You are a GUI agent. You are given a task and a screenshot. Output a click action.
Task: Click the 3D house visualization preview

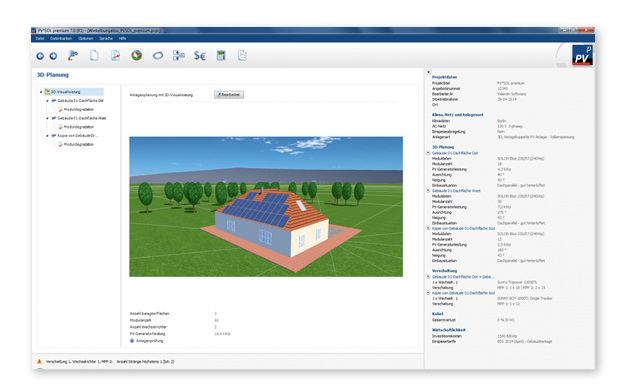tap(266, 207)
